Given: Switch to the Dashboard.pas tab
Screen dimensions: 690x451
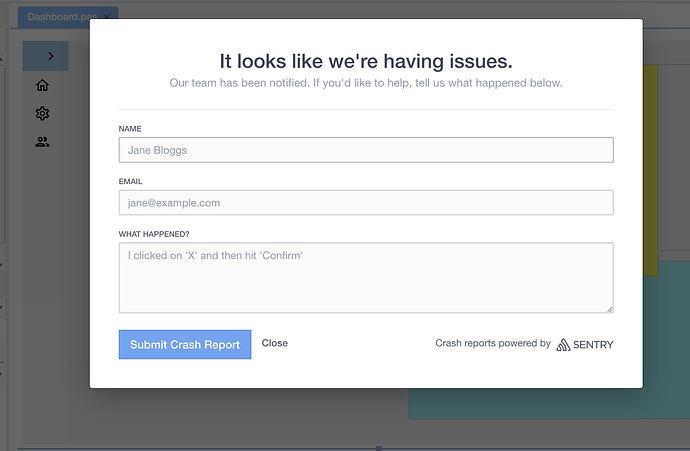Looking at the screenshot, I should click(62, 17).
